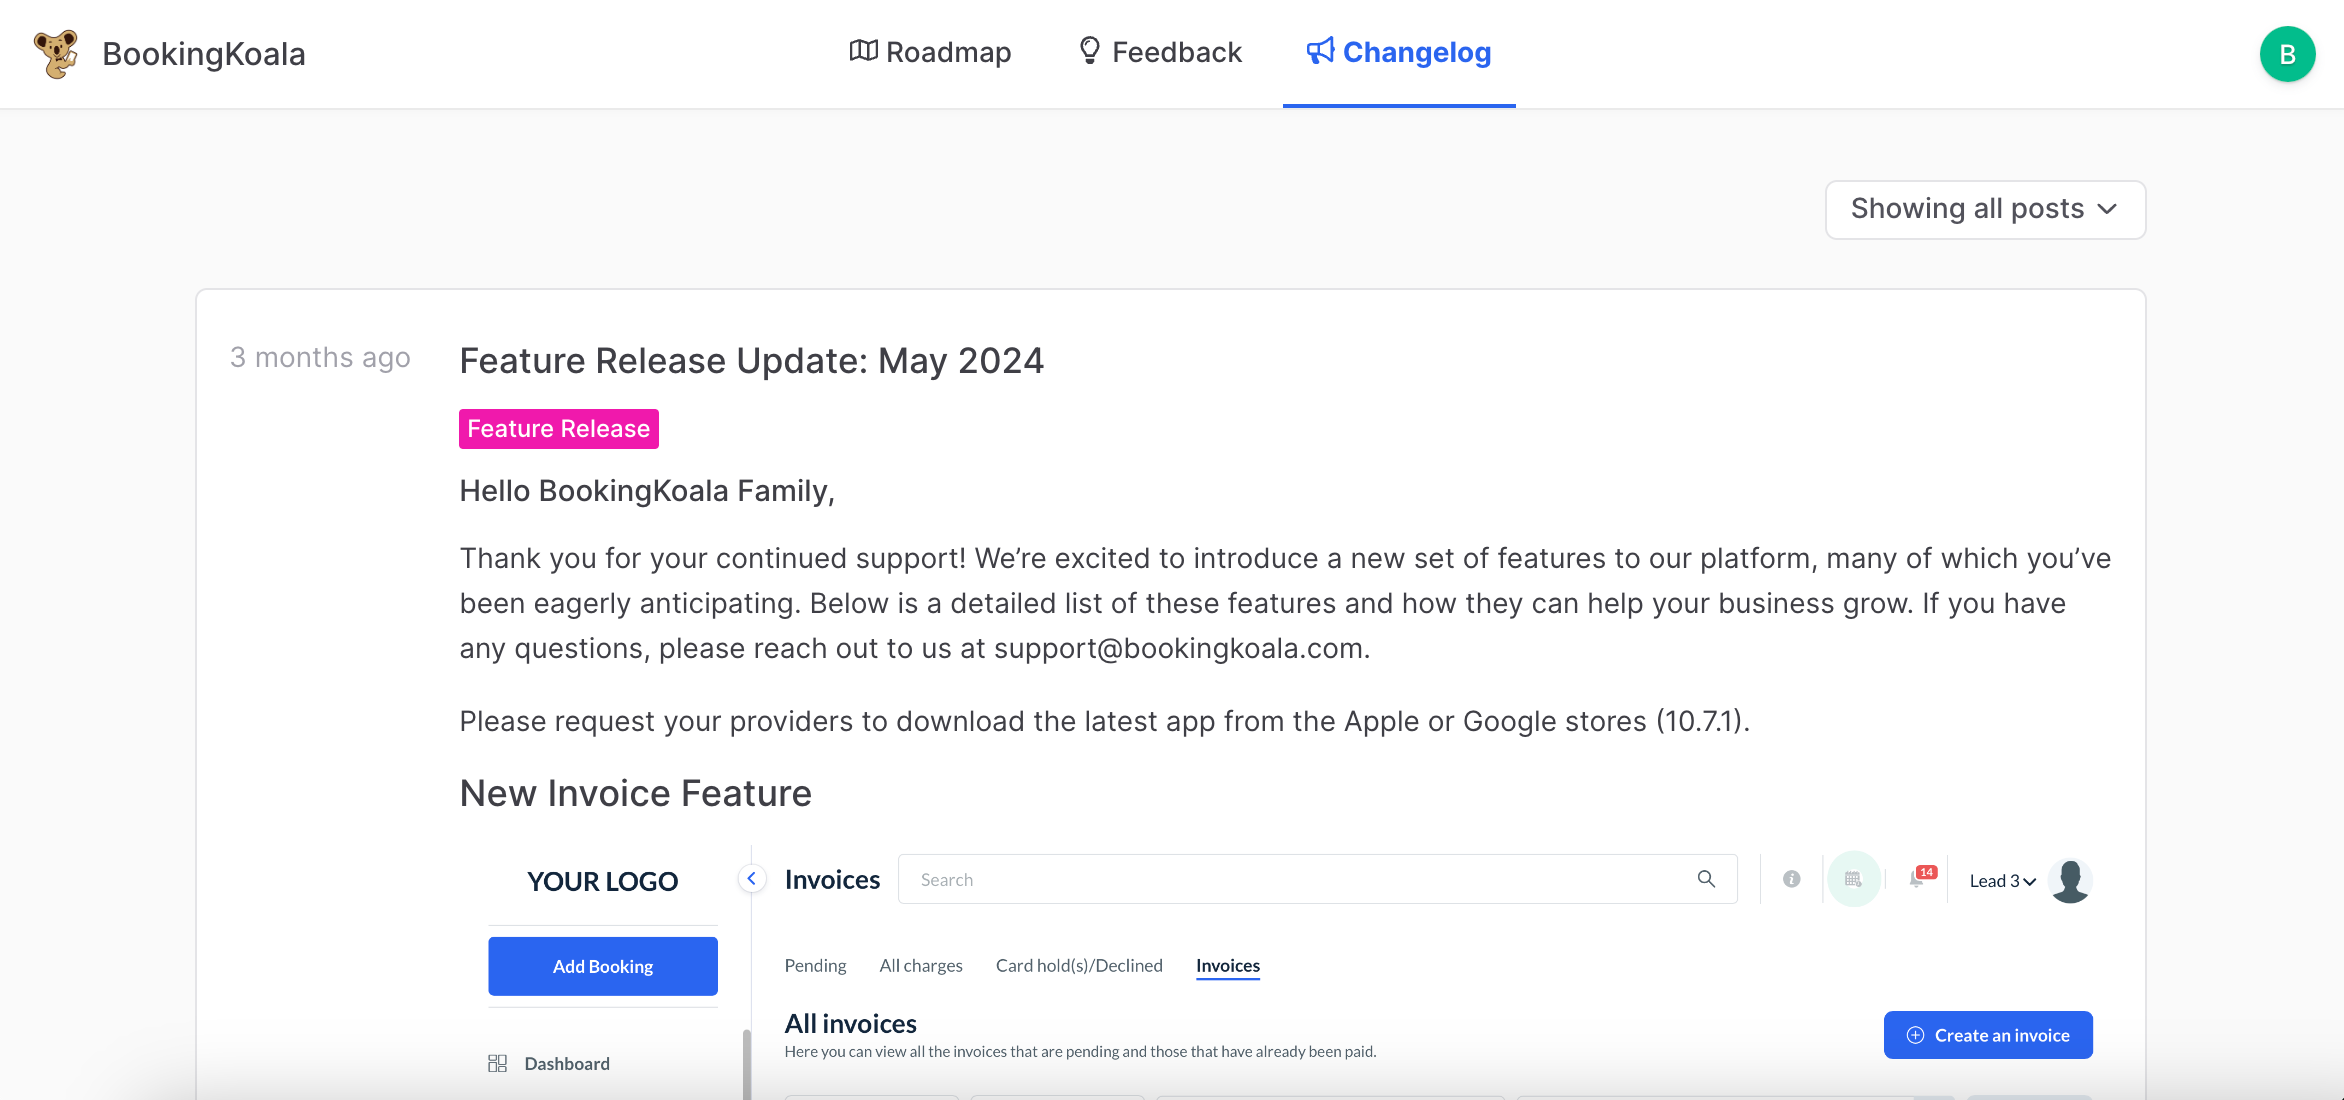The height and width of the screenshot is (1100, 2344).
Task: Open the Feature Release Update May 2024 post
Action: click(751, 360)
